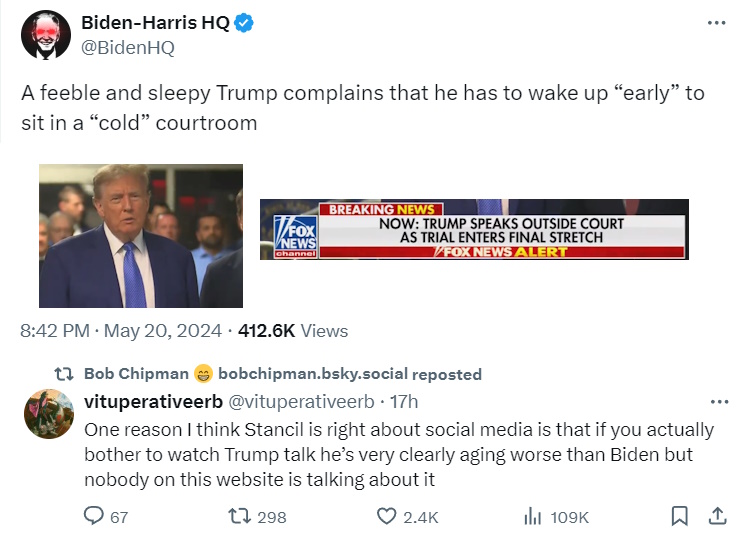Image resolution: width=743 pixels, height=543 pixels.
Task: Open the Fox News breaking news image
Action: 474,229
